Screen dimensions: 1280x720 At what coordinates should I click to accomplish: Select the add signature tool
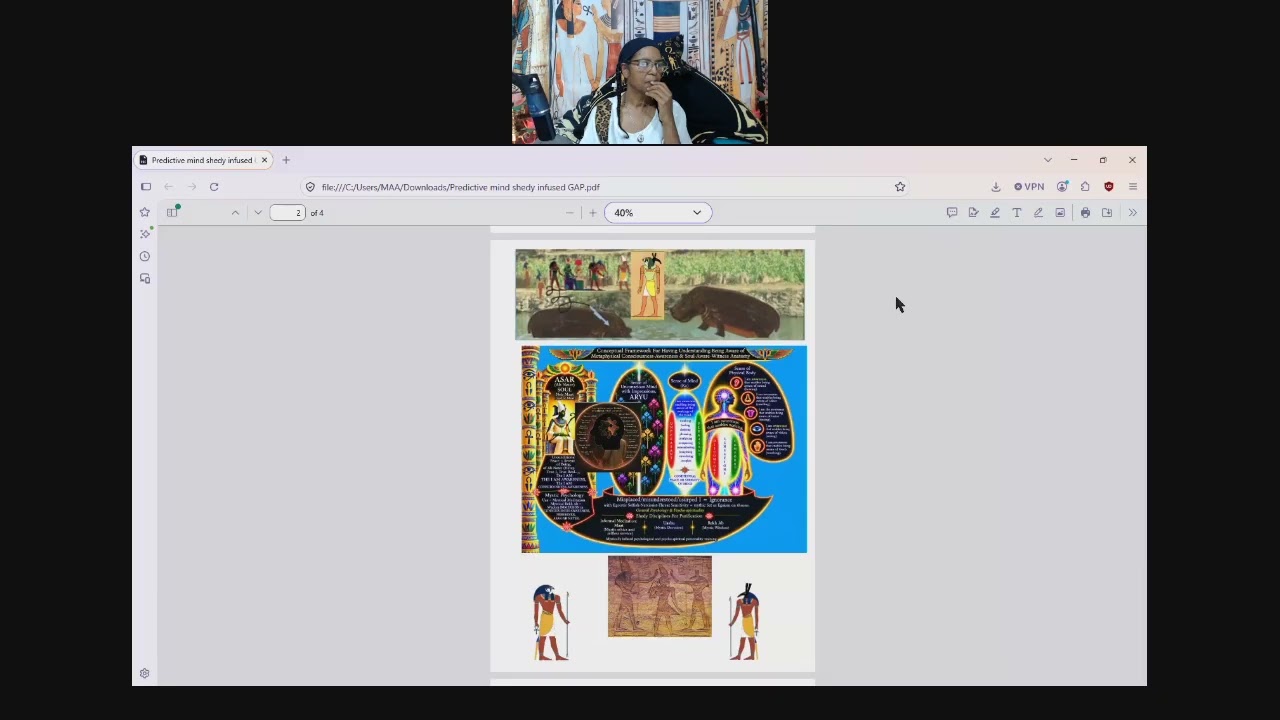973,212
